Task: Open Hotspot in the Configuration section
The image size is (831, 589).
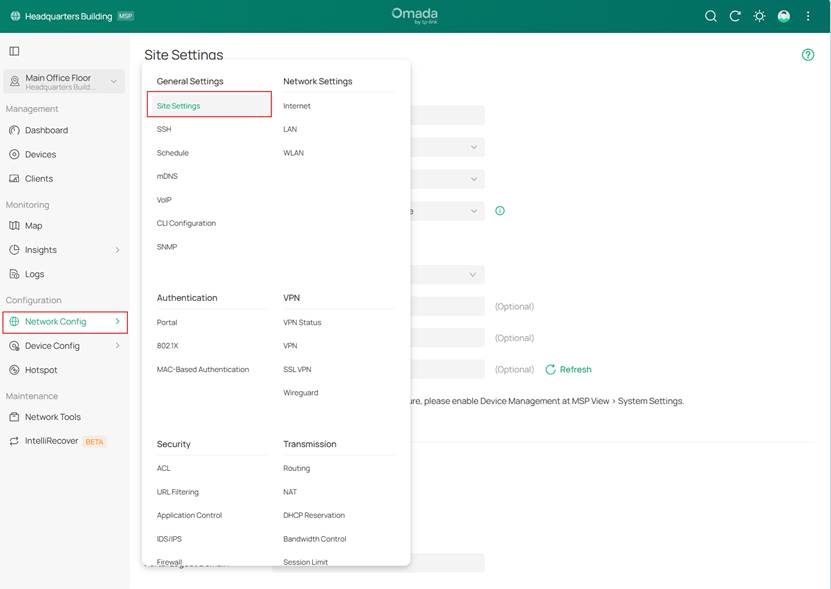Action: (x=41, y=370)
